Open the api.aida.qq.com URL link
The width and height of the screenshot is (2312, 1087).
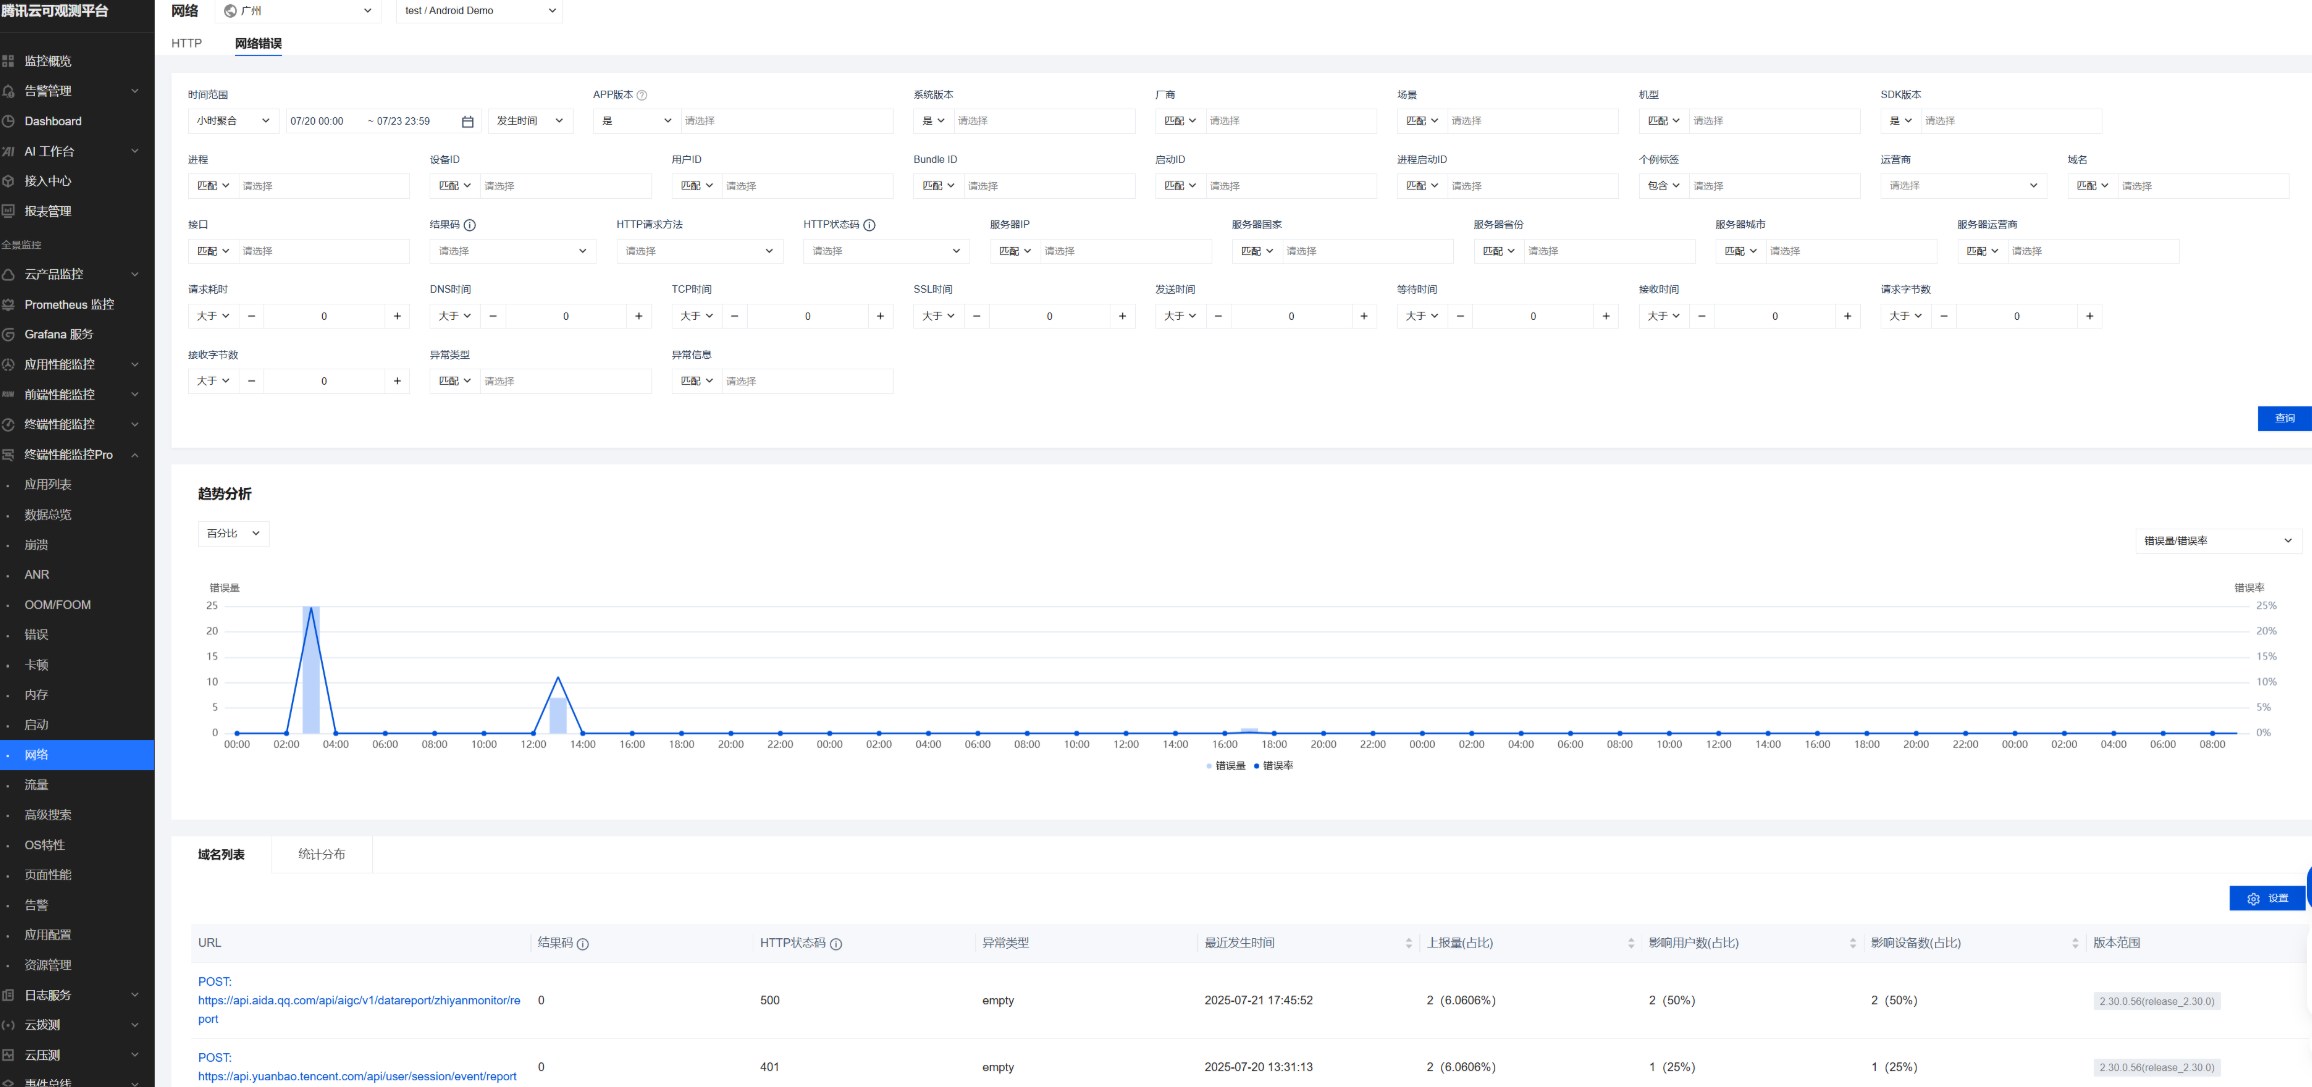click(x=358, y=1000)
